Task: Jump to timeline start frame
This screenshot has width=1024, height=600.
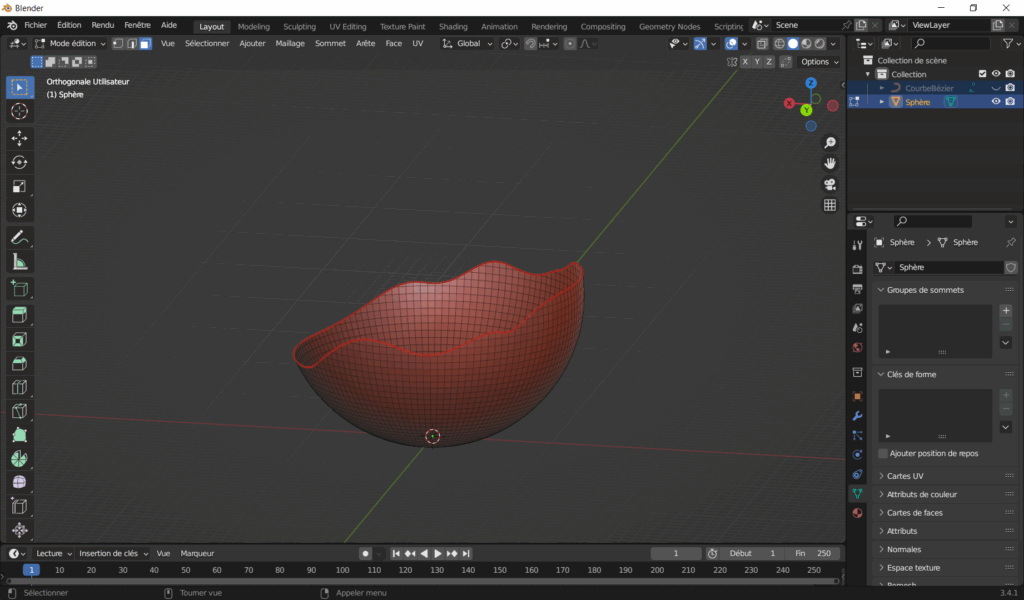Action: click(396, 553)
